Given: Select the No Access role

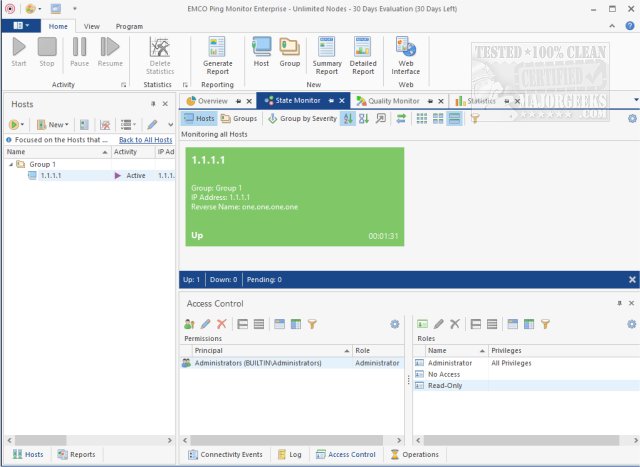Looking at the screenshot, I should coord(527,374).
